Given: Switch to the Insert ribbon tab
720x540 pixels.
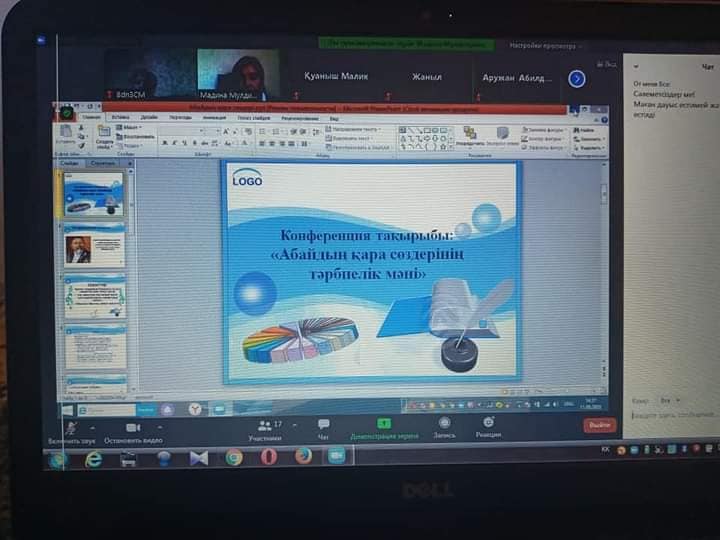Looking at the screenshot, I should tap(120, 117).
